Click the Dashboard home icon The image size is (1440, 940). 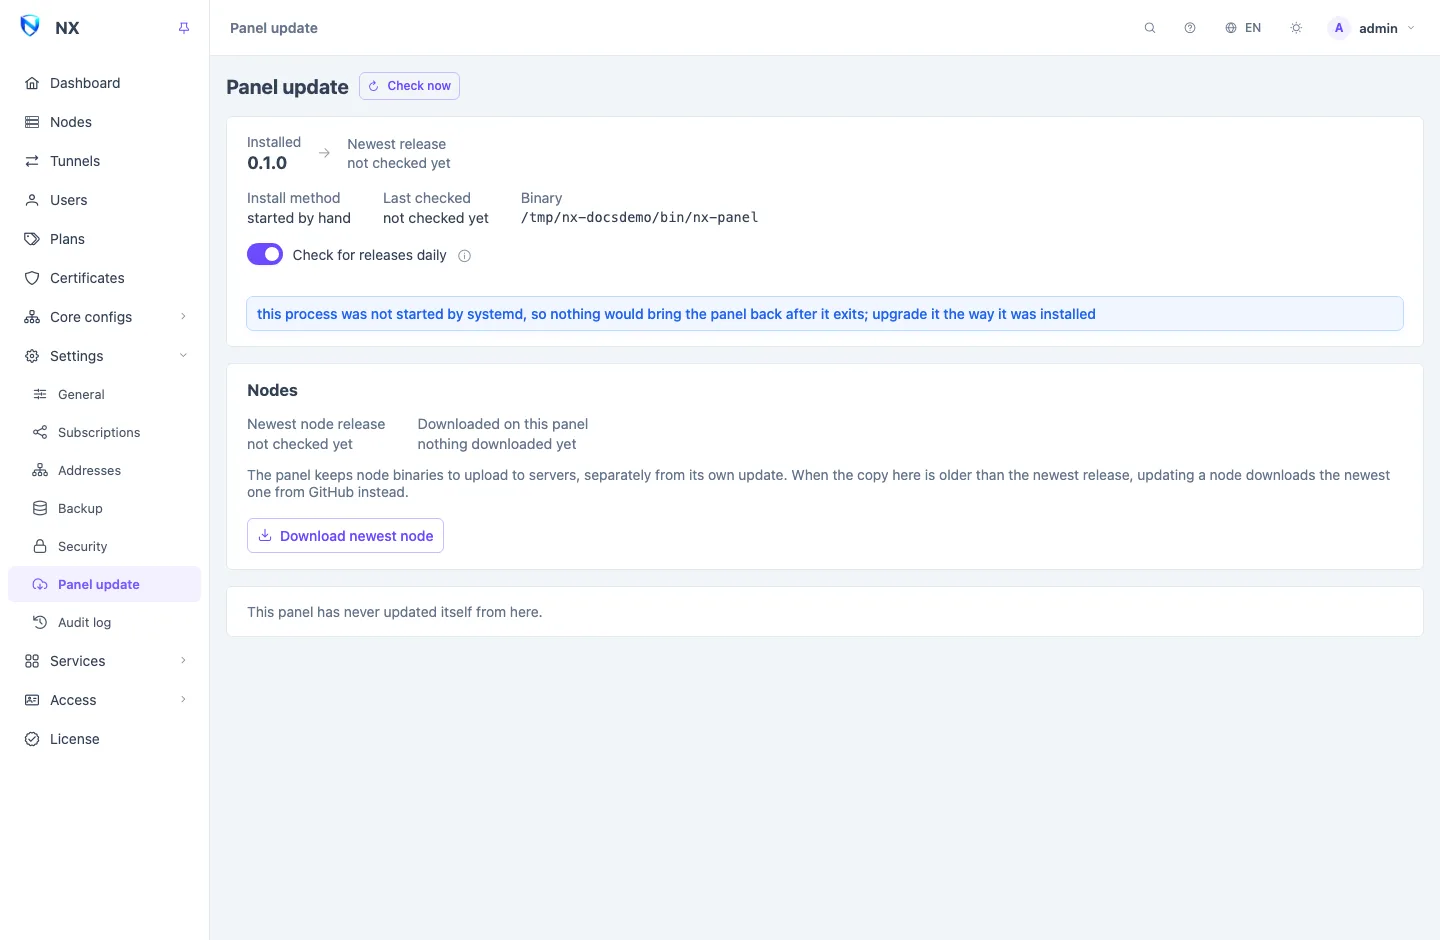(x=32, y=83)
